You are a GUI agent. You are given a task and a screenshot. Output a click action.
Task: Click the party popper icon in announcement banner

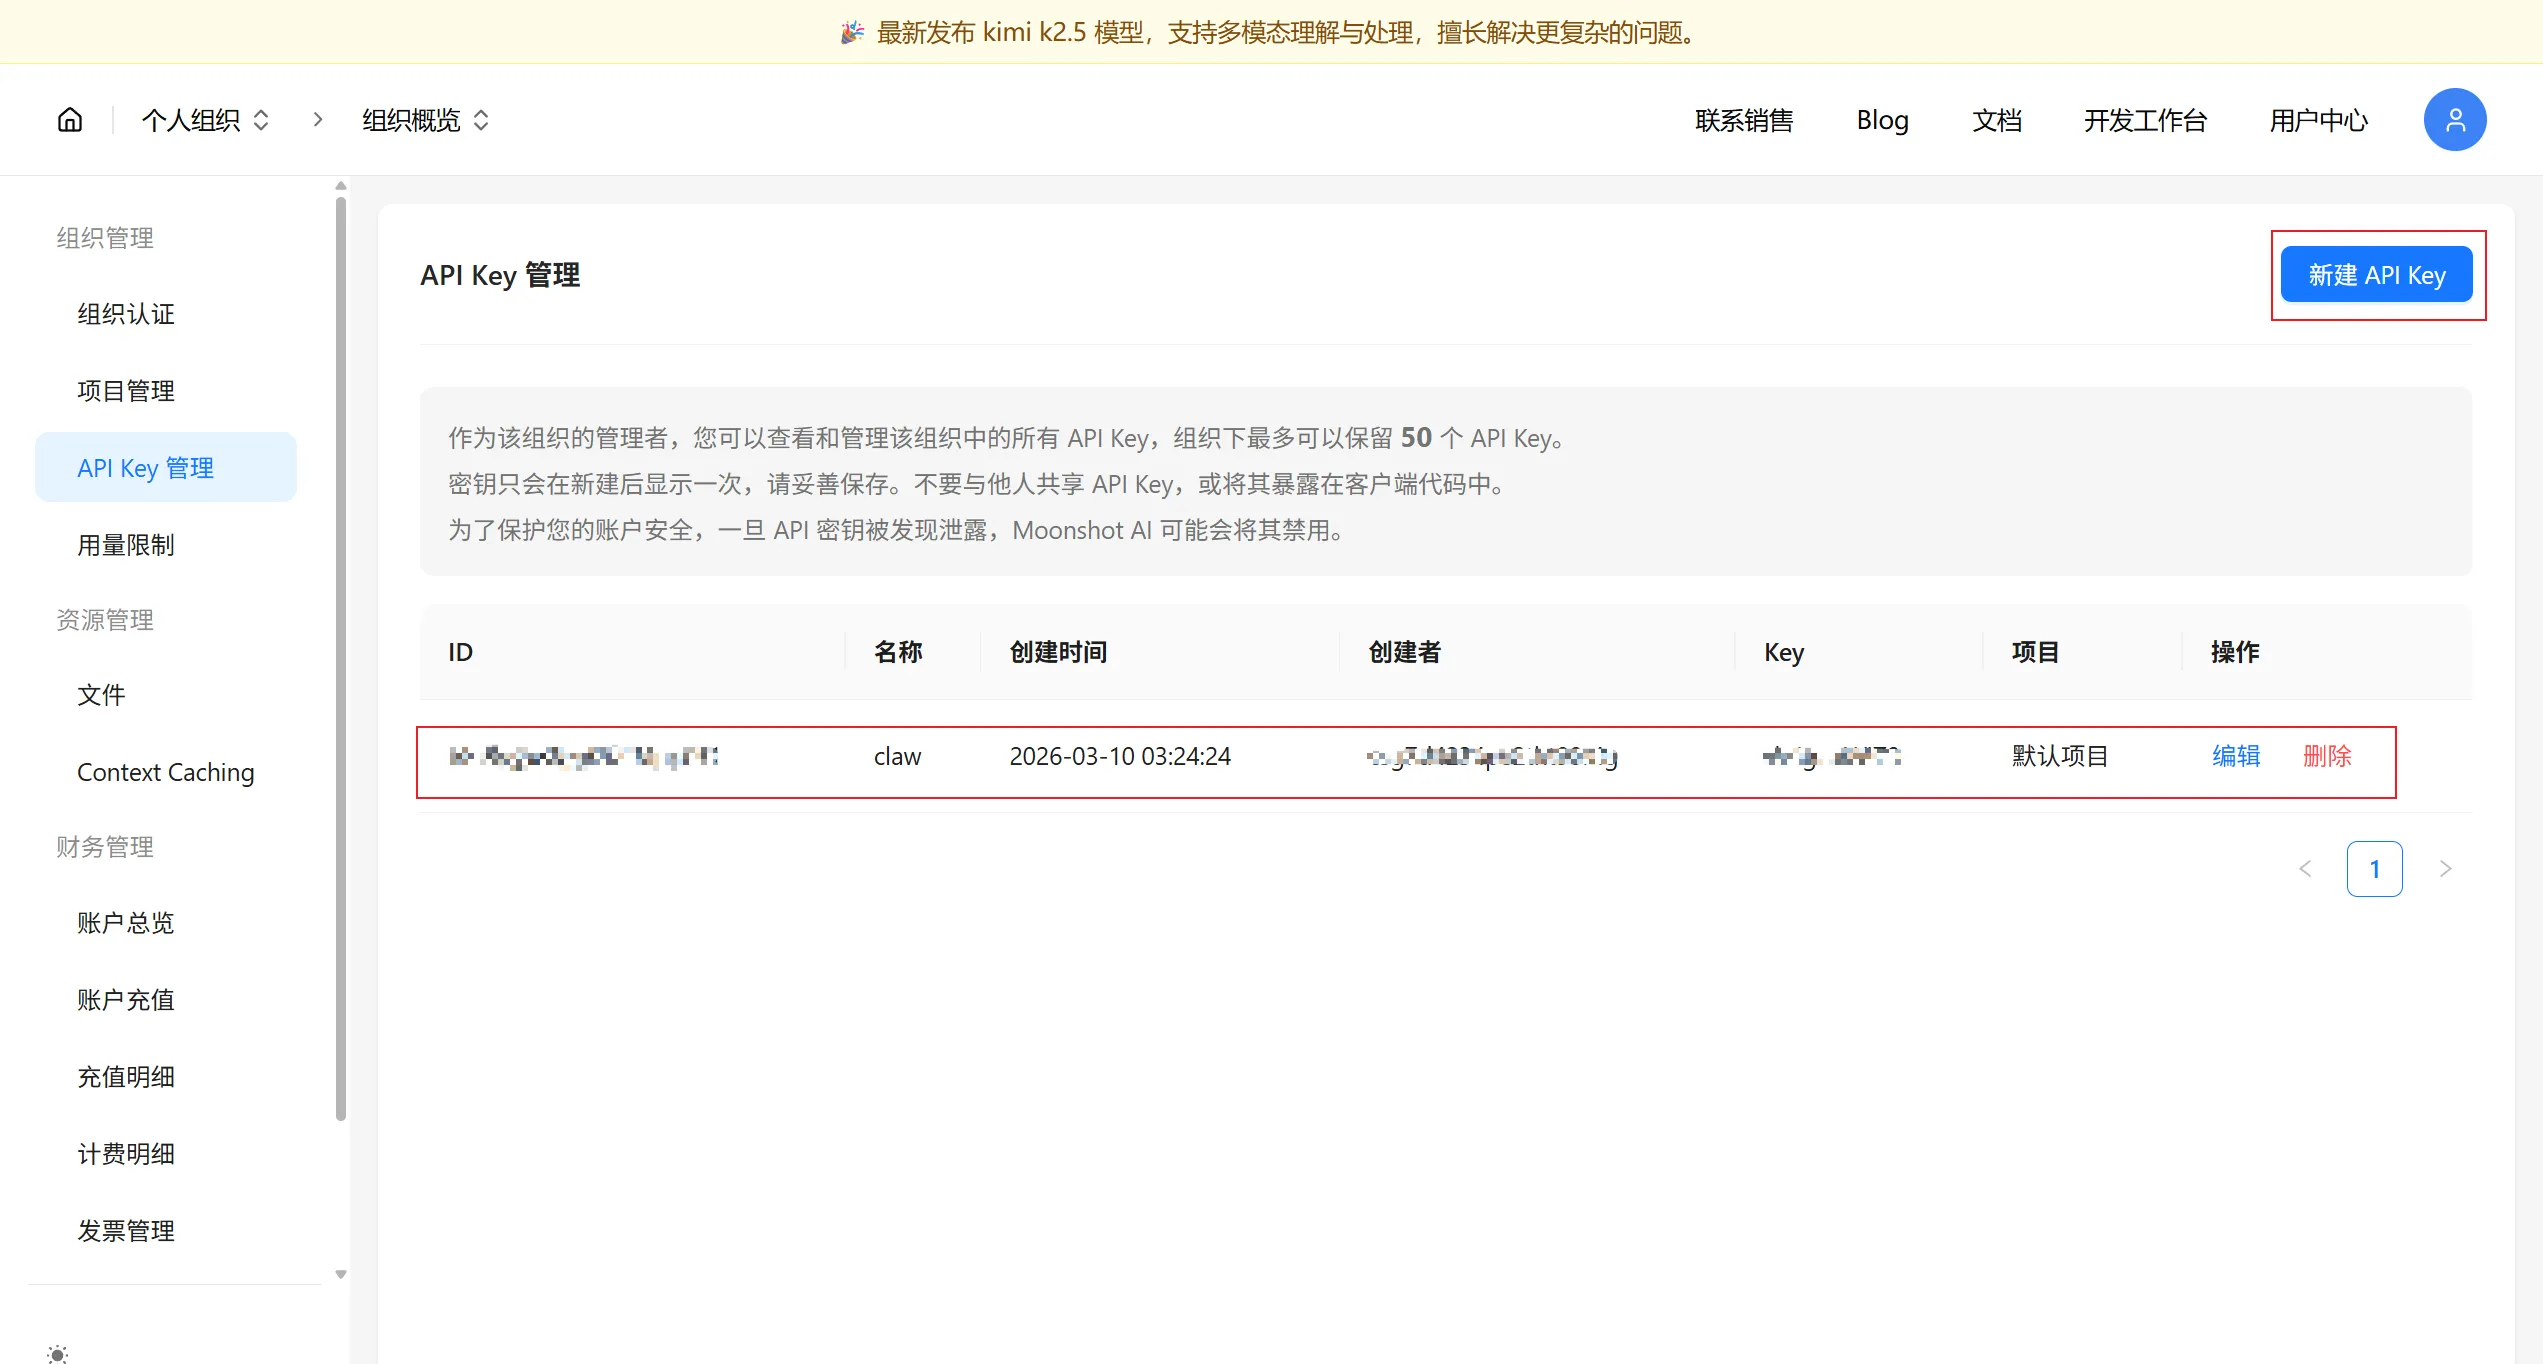[852, 33]
